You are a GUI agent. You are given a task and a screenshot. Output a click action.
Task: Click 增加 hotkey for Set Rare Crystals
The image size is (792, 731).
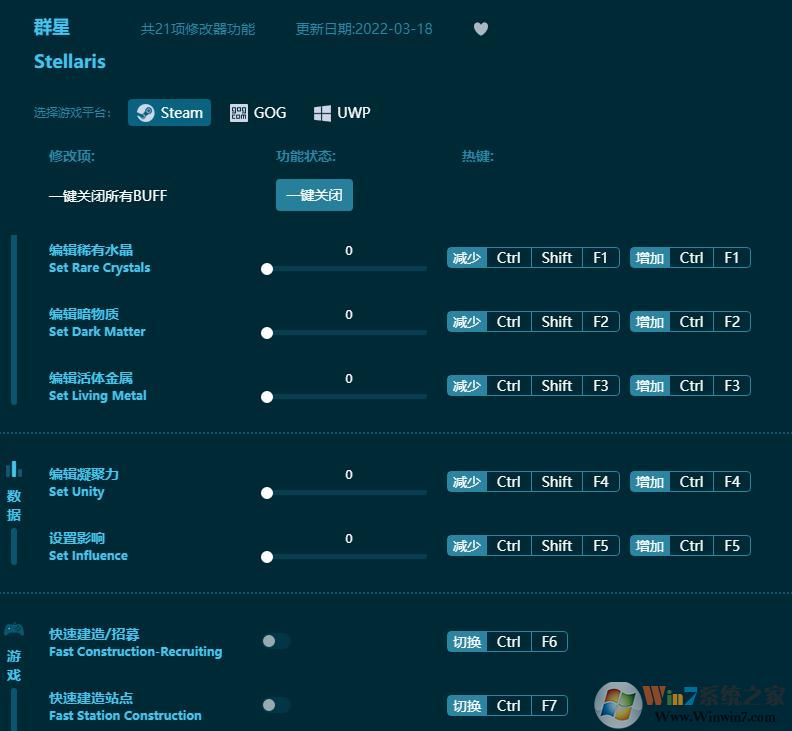pos(650,258)
